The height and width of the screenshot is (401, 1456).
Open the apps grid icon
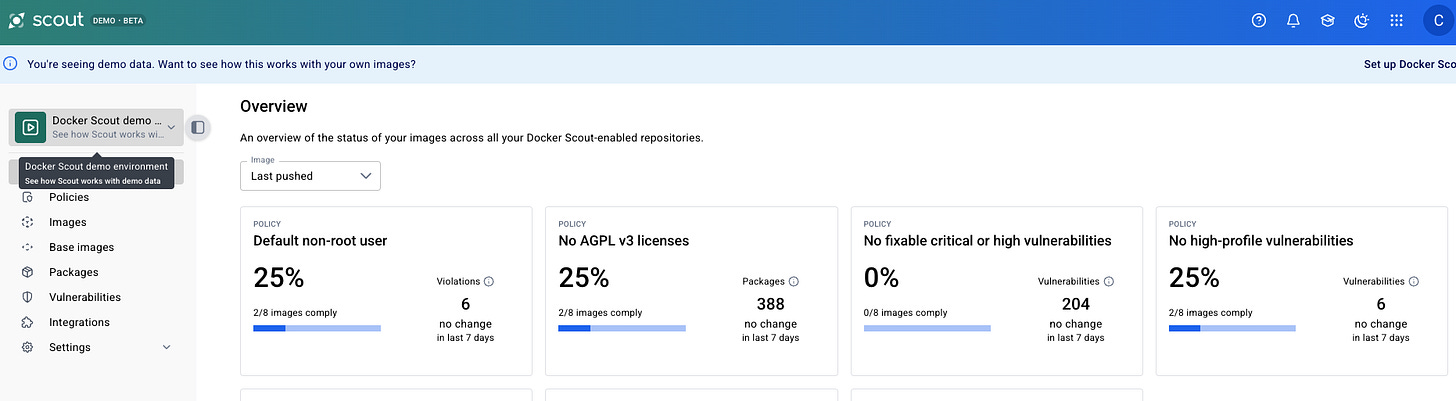1396,21
